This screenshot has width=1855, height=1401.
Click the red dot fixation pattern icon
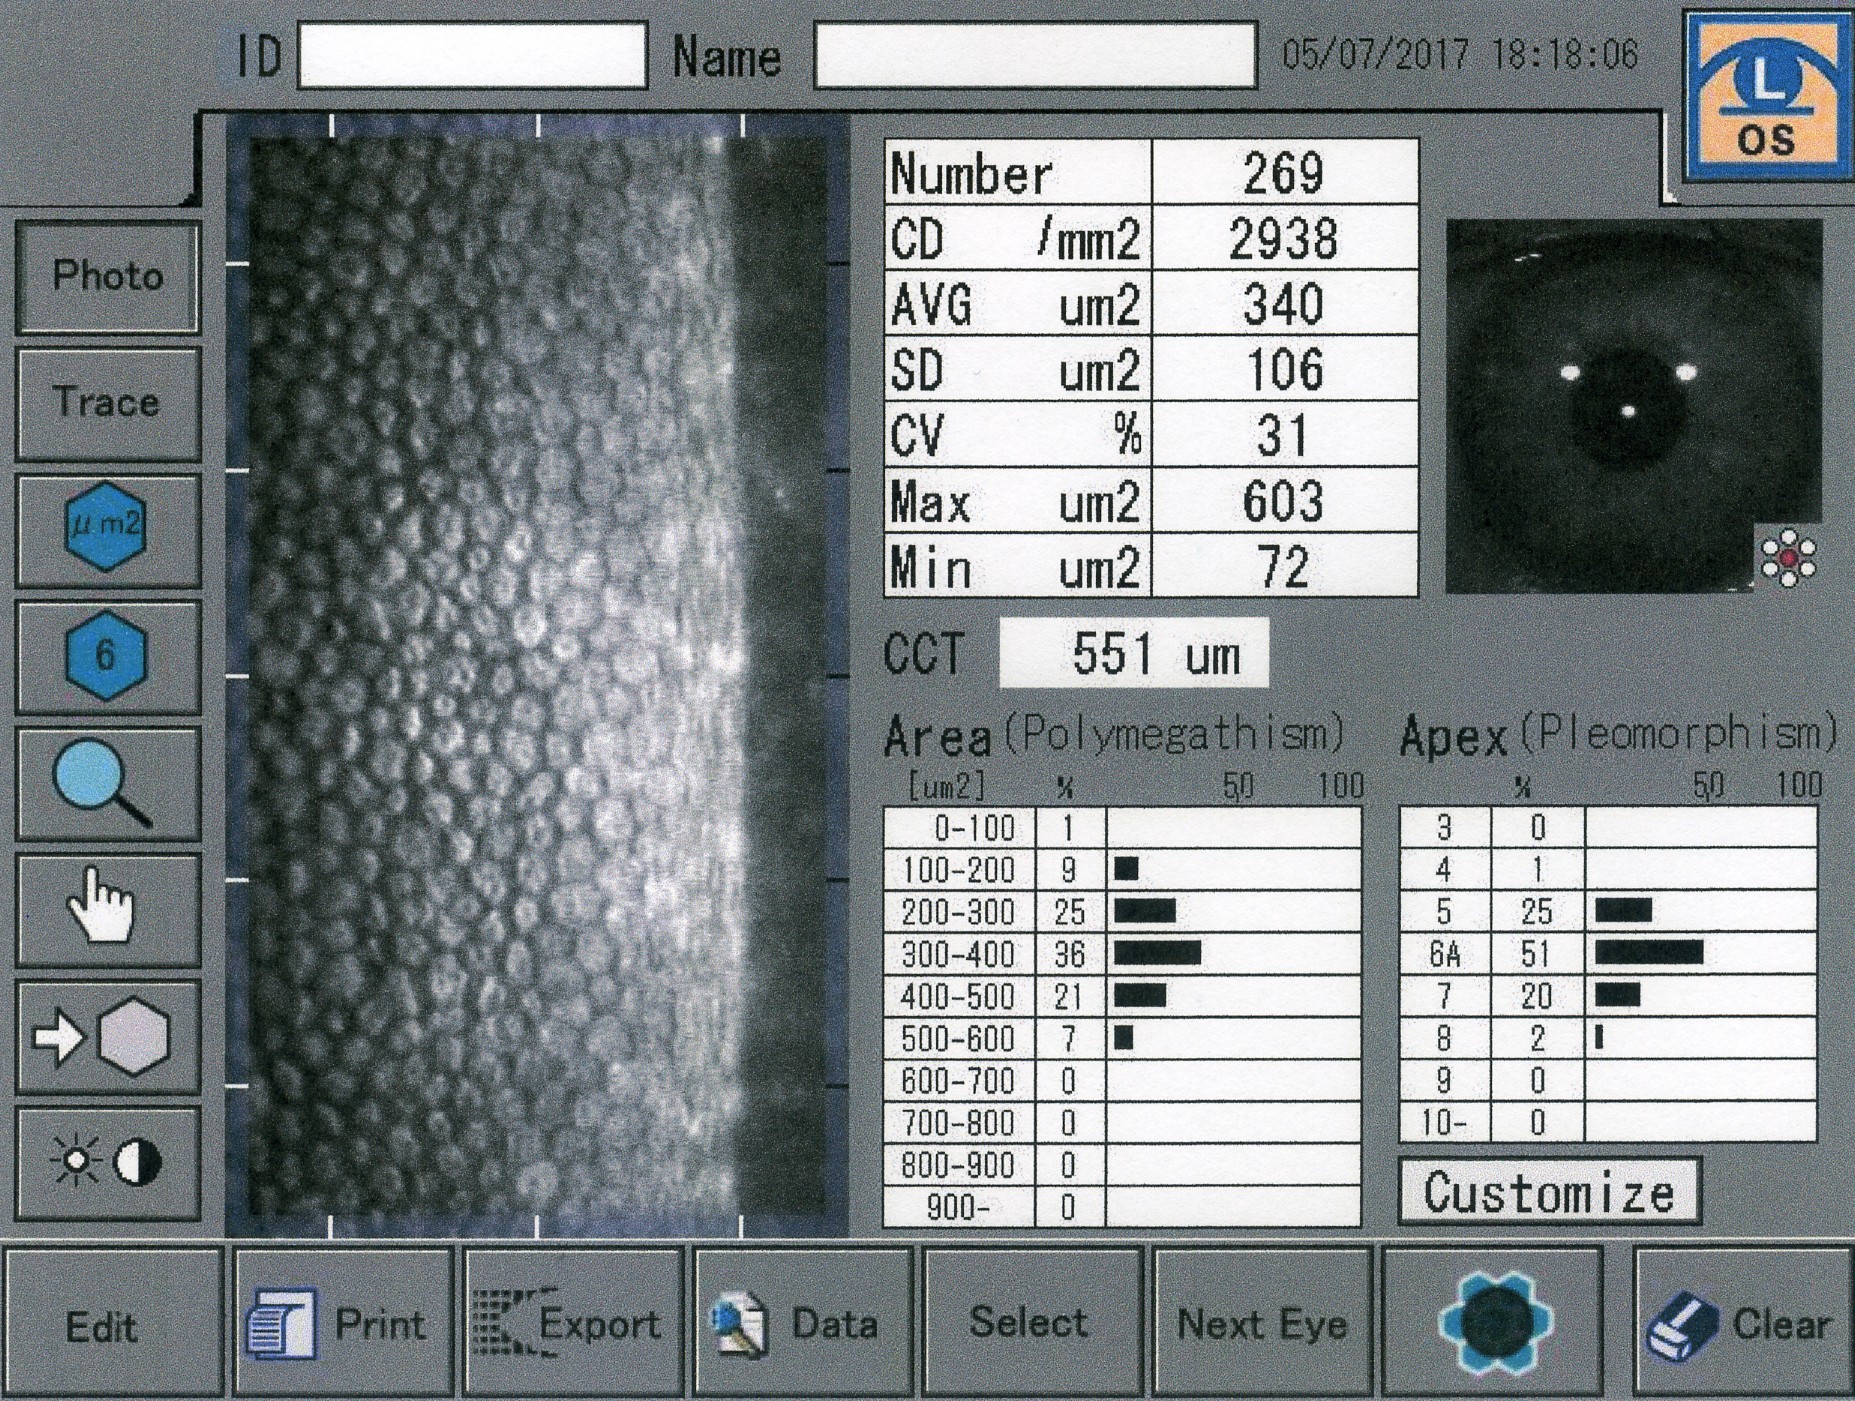click(x=1788, y=558)
